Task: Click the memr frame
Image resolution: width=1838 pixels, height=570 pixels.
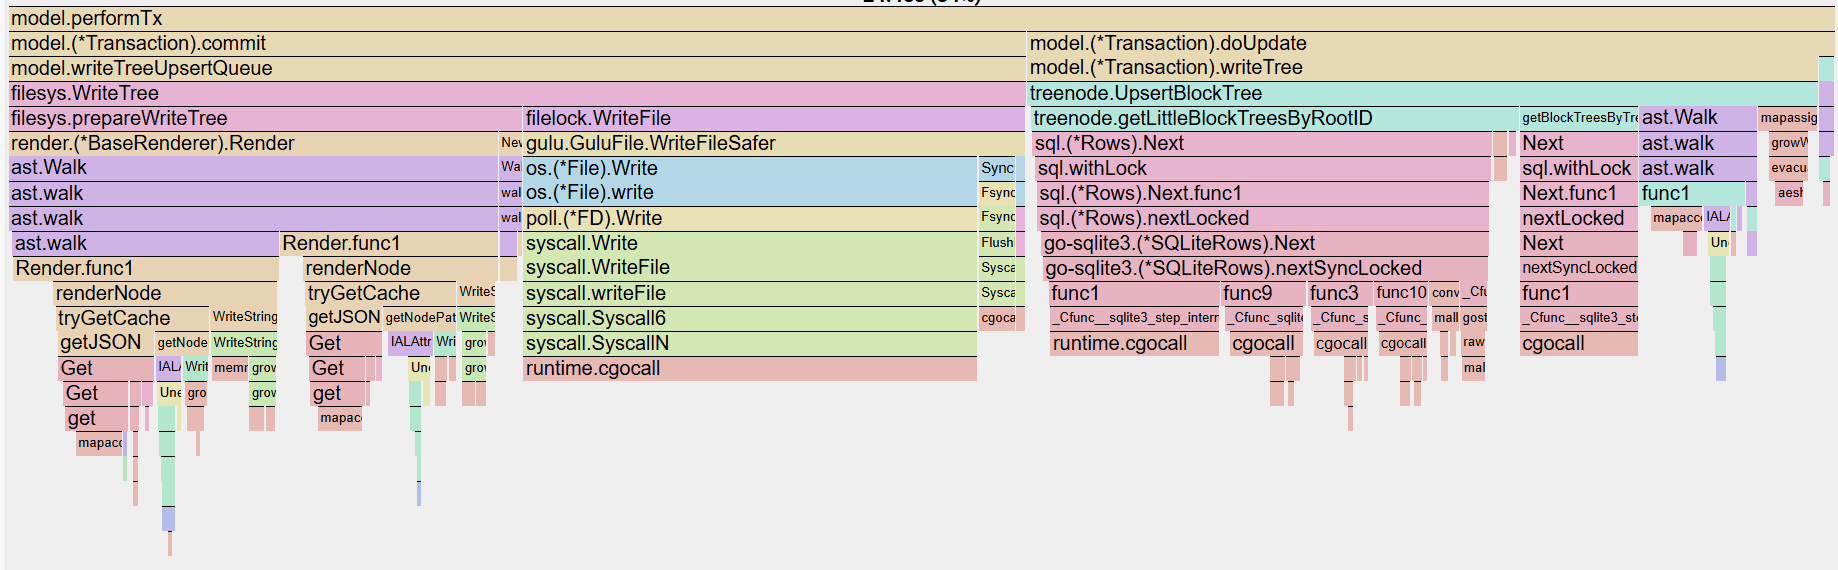Action: [230, 369]
